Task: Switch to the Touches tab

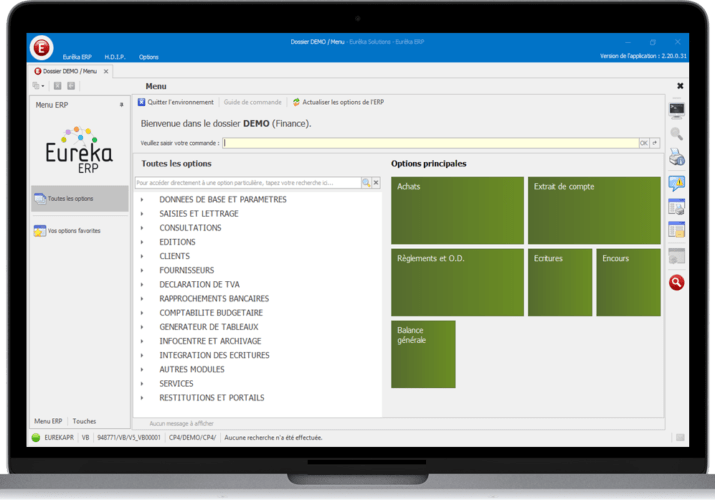Action: 84,421
